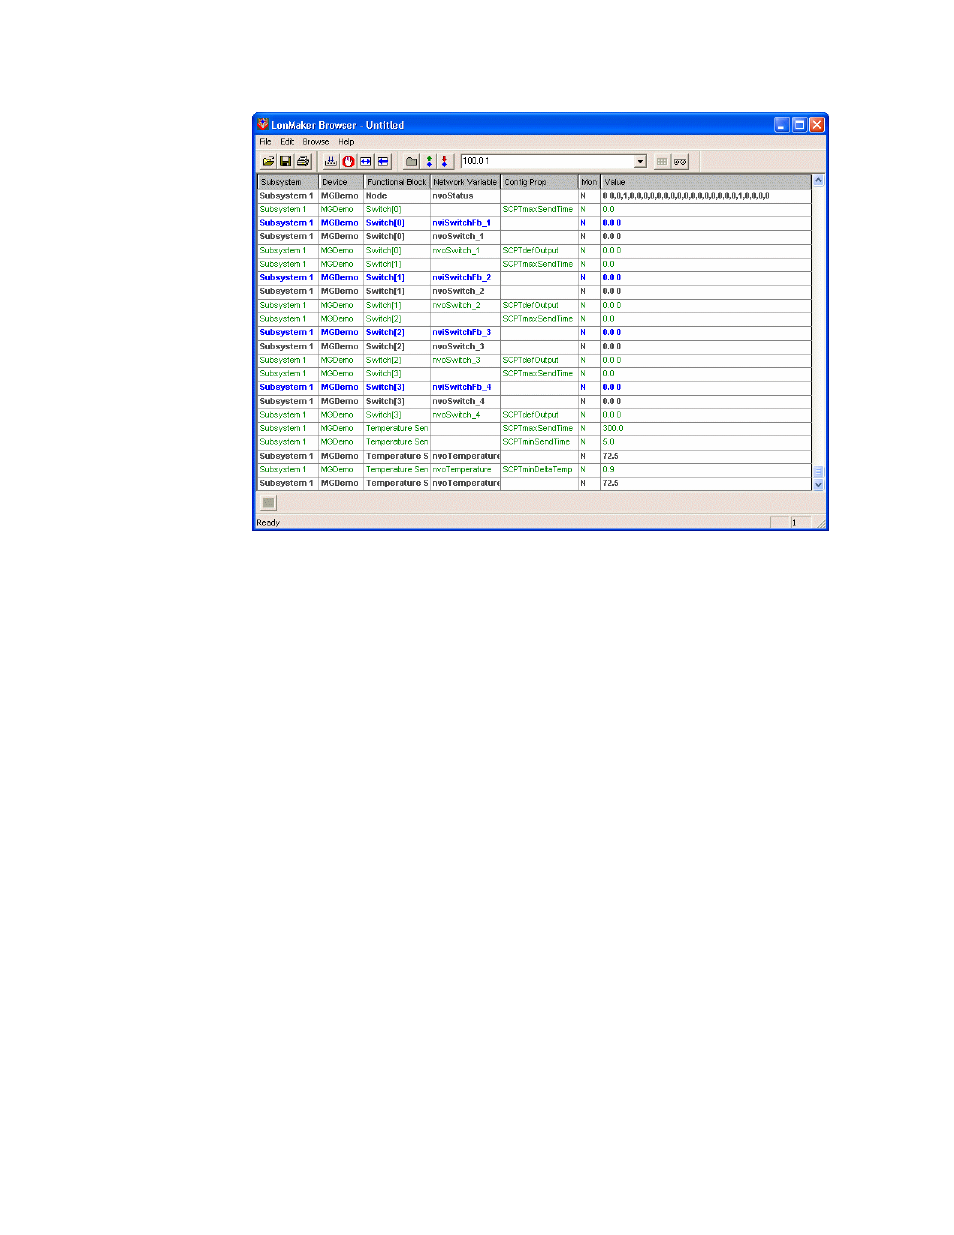The image size is (954, 1235).
Task: Click the status bar panel showing 1
Action: click(x=800, y=523)
